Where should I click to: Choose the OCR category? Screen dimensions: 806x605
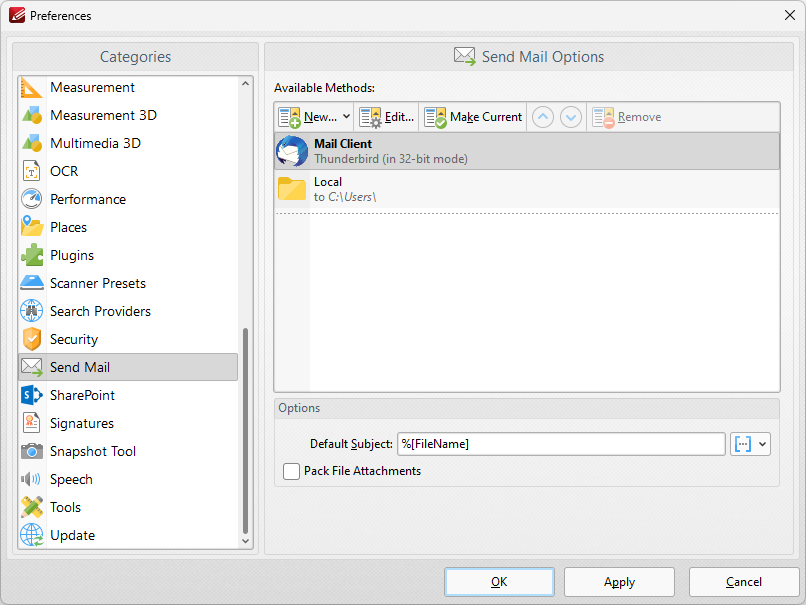pyautogui.click(x=128, y=171)
